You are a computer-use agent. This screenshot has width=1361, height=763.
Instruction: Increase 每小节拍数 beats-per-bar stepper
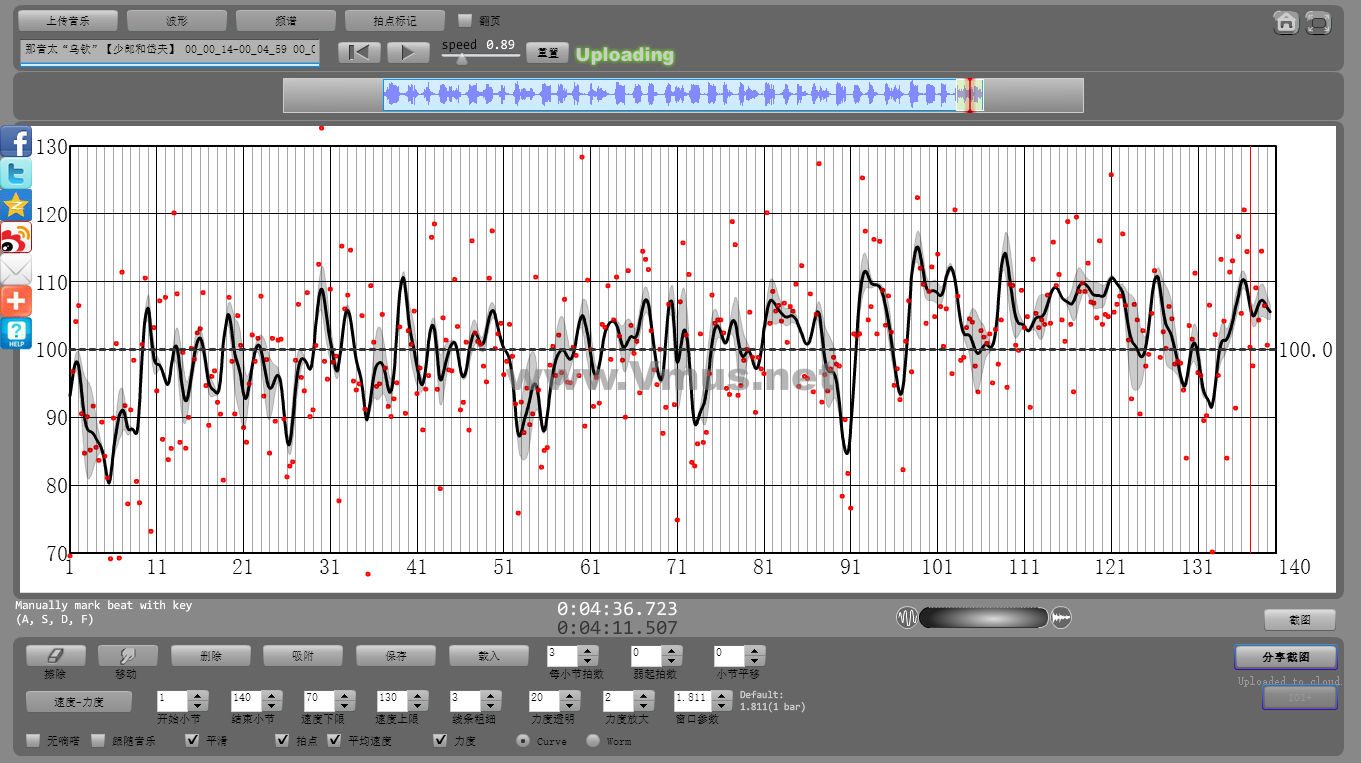click(x=589, y=651)
